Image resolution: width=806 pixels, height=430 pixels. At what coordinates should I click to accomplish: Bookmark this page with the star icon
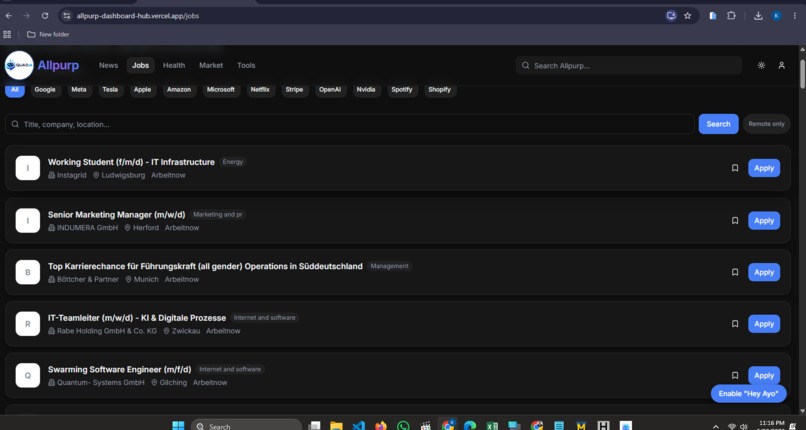(687, 16)
